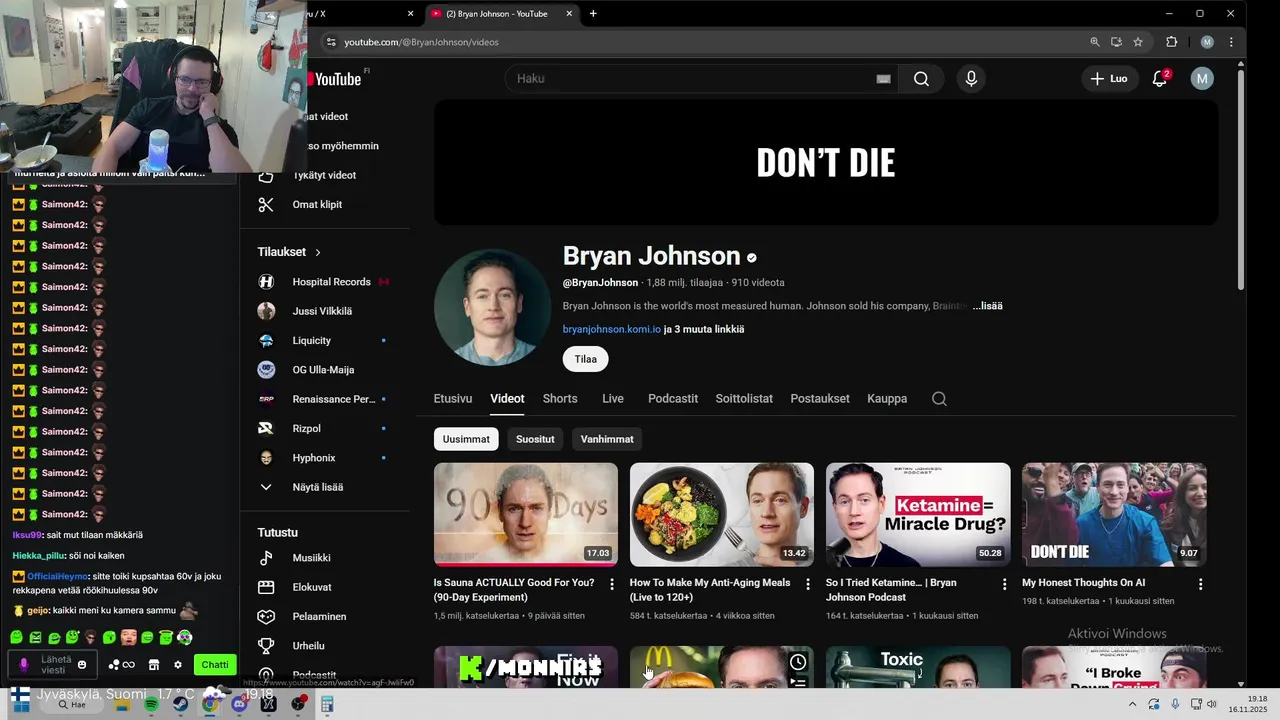The image size is (1280, 720).
Task: Open the Kauppa channel tab
Action: tap(887, 398)
